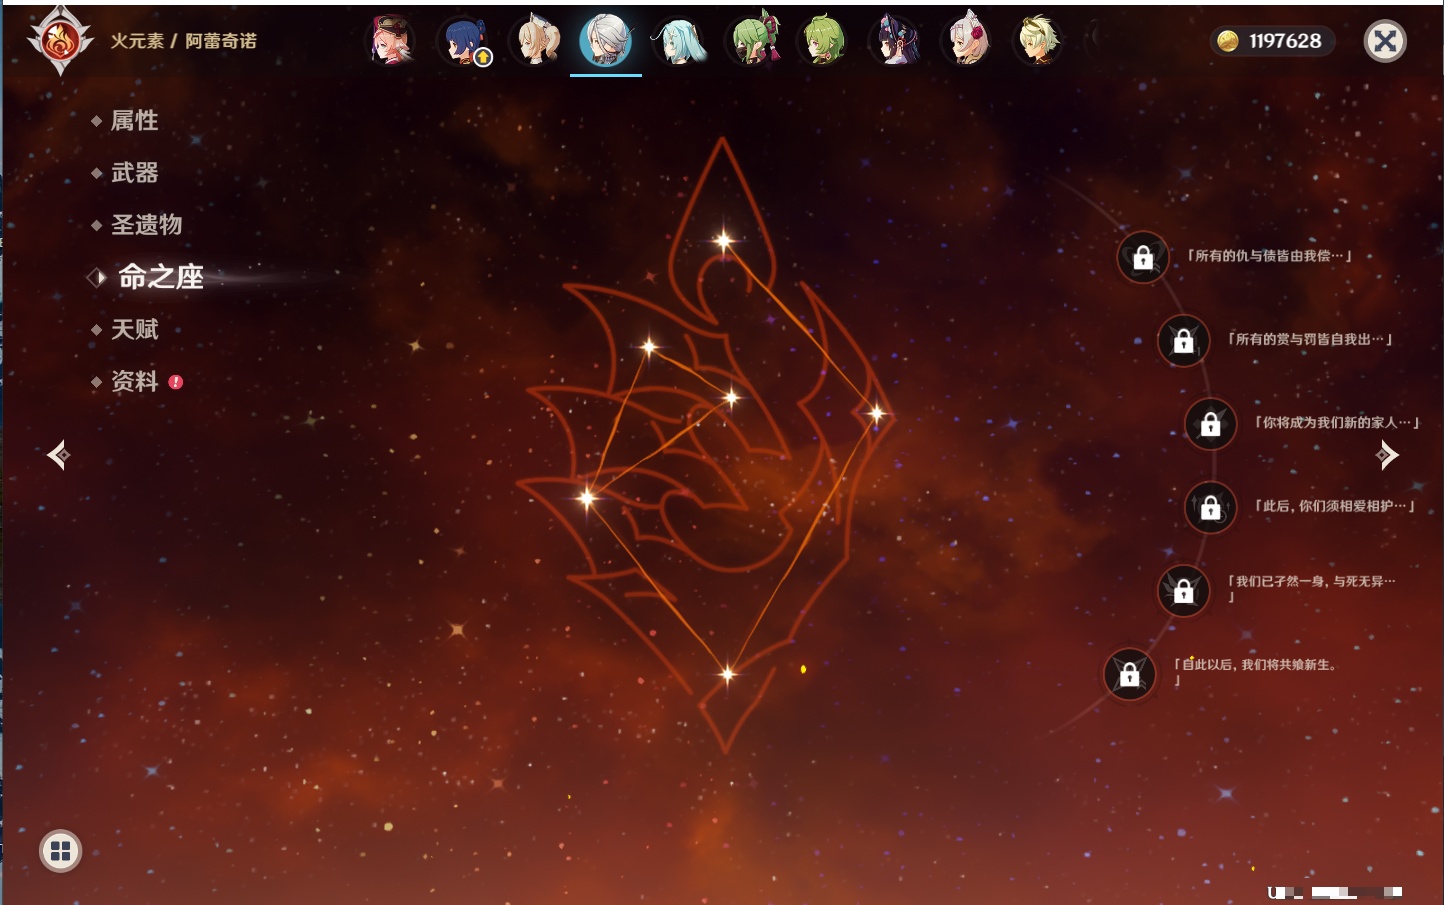Select the dark-haired character with ornate headdress
Viewport: 1444px width, 905px height.
point(895,41)
